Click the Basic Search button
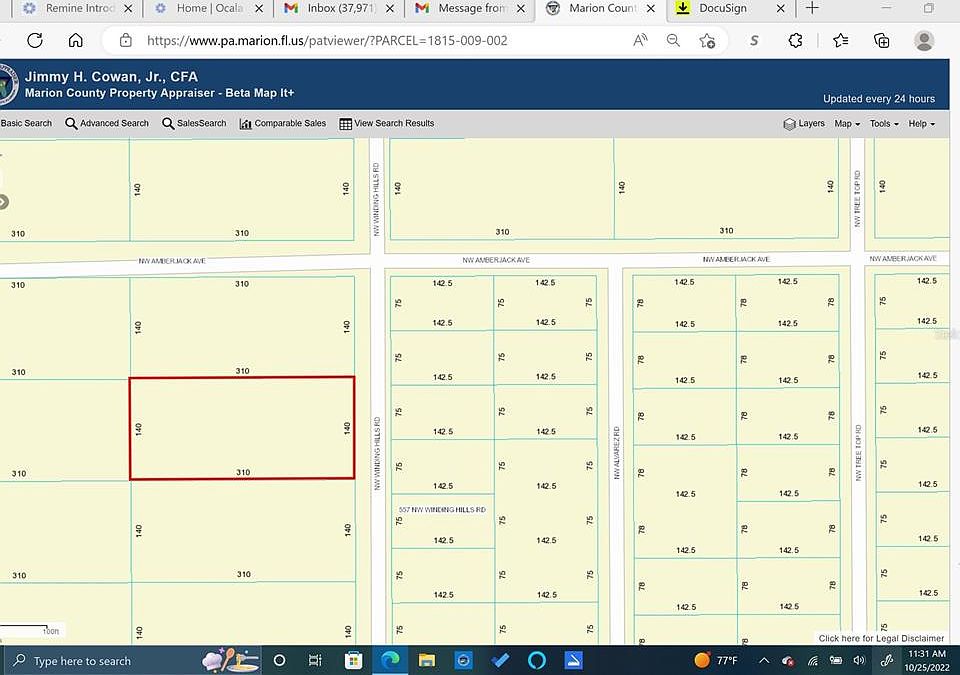Screen dimensions: 960x675 [26, 123]
